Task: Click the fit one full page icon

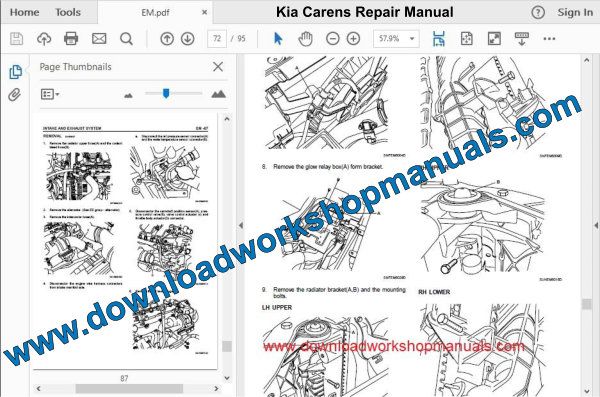Action: pos(466,39)
